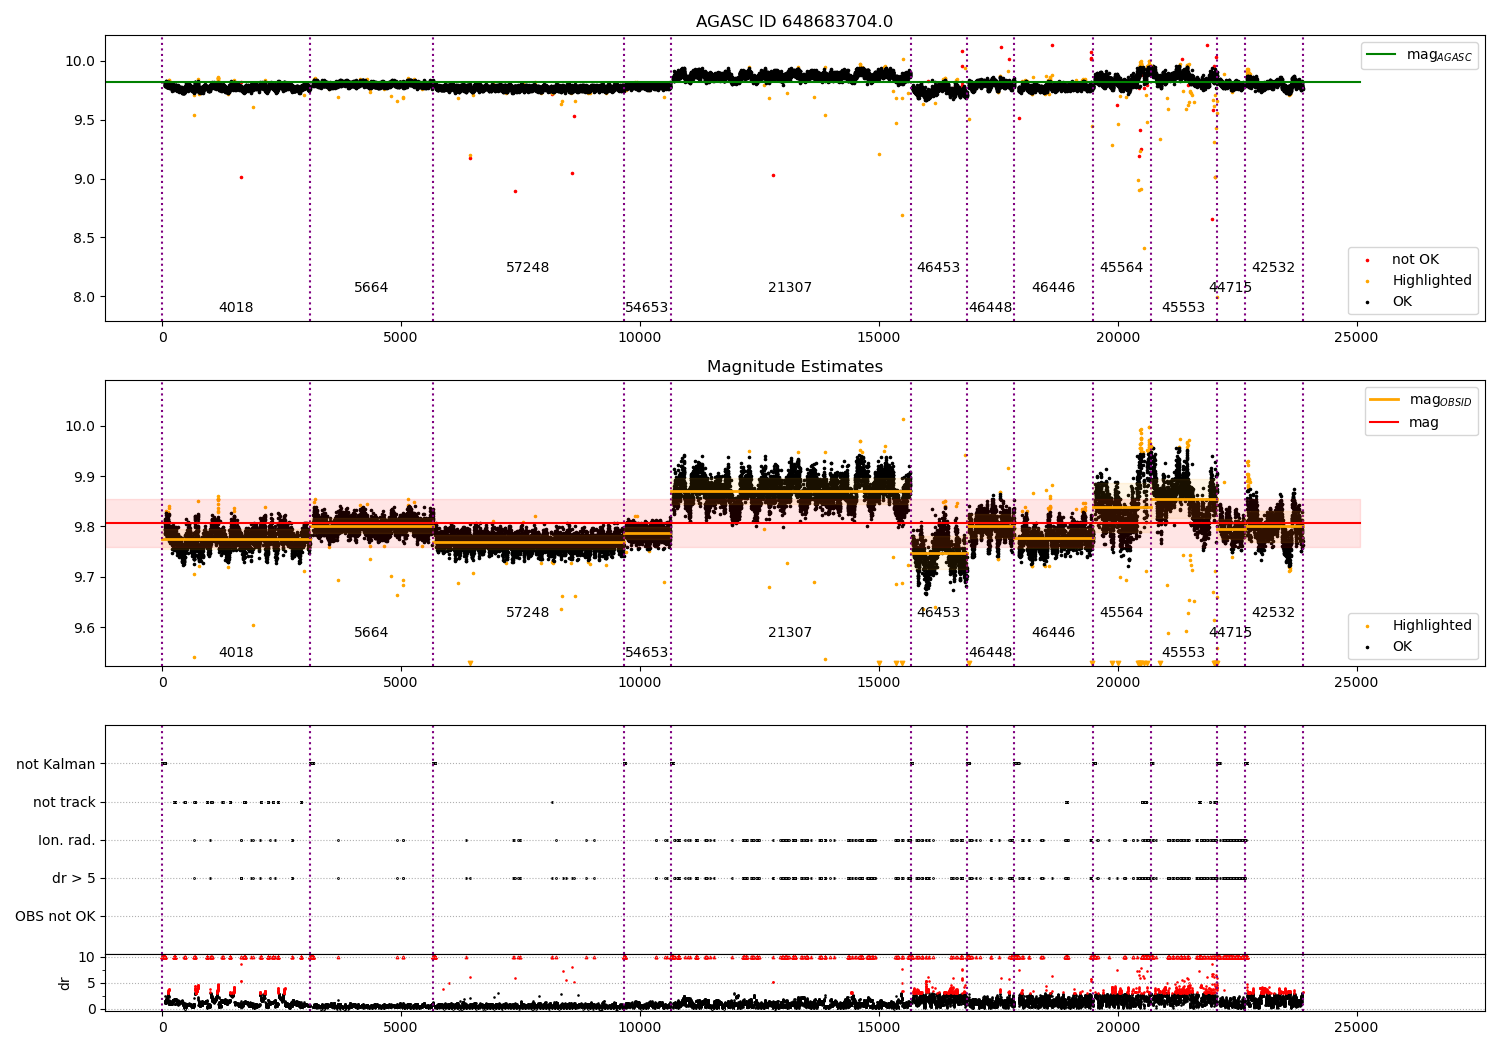The width and height of the screenshot is (1500, 1050).
Task: Click obsid 54653 in Magnitude Estimates plot
Action: (646, 653)
